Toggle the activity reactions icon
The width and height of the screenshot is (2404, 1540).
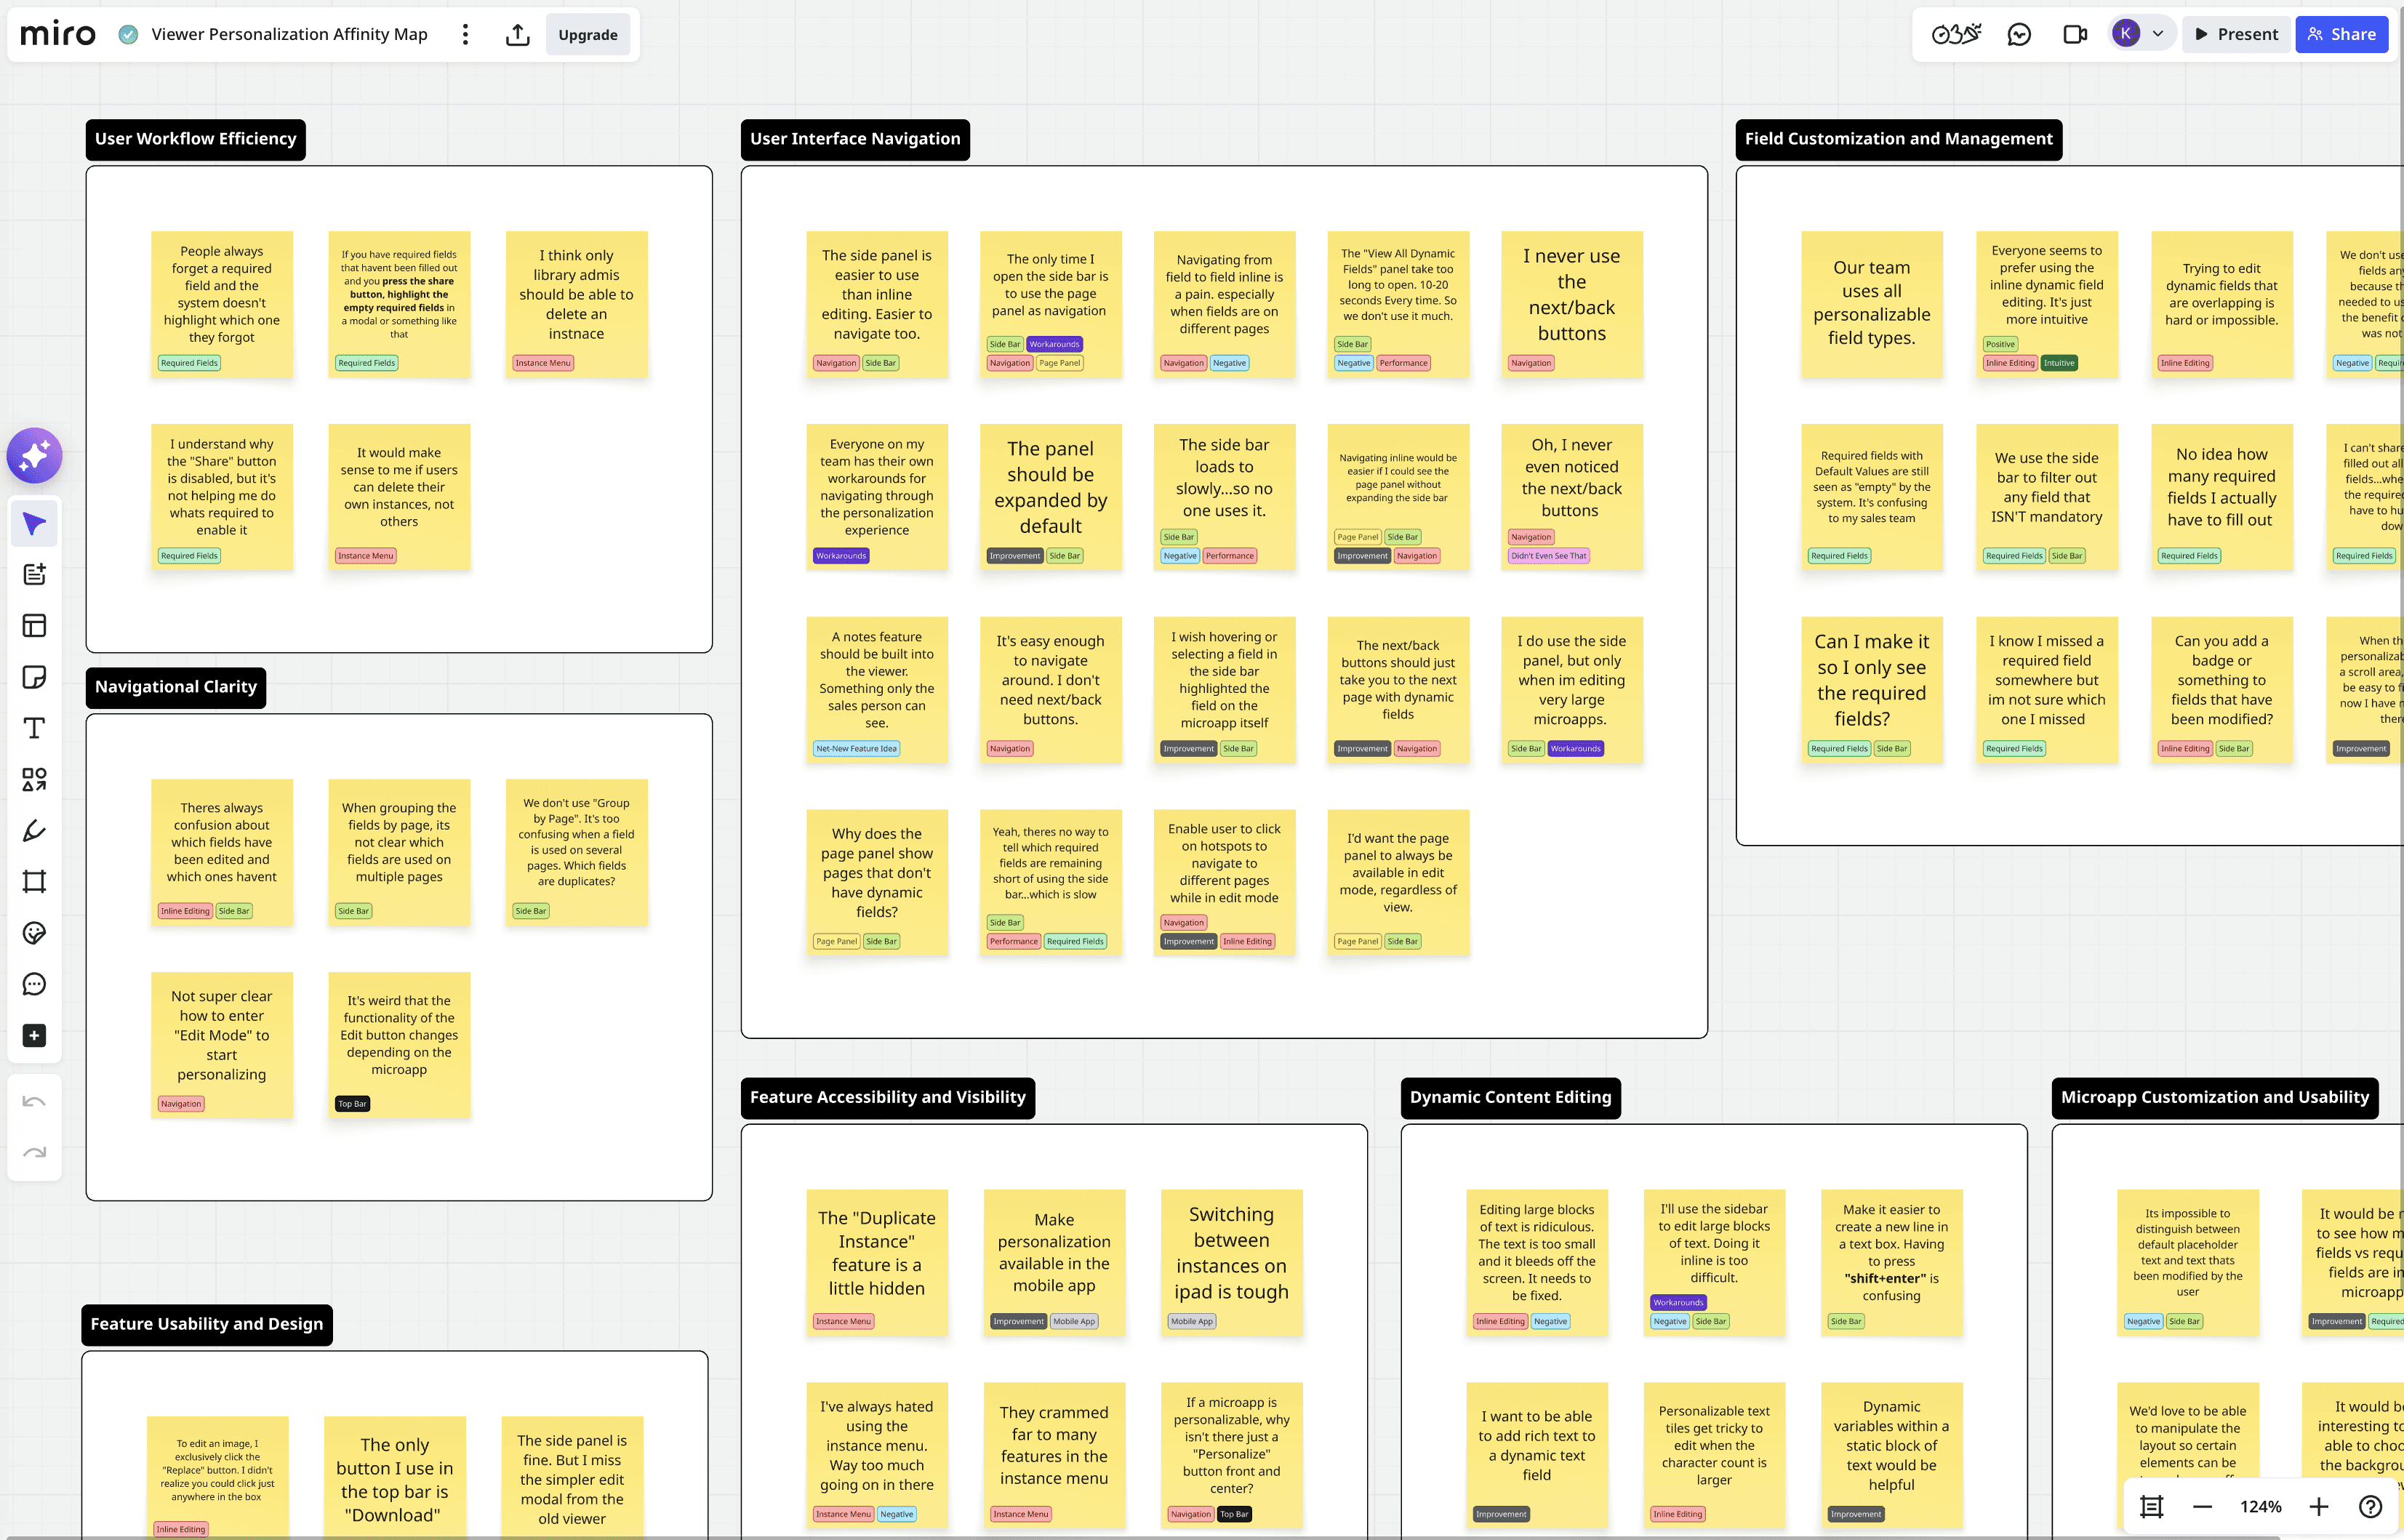(1955, 35)
